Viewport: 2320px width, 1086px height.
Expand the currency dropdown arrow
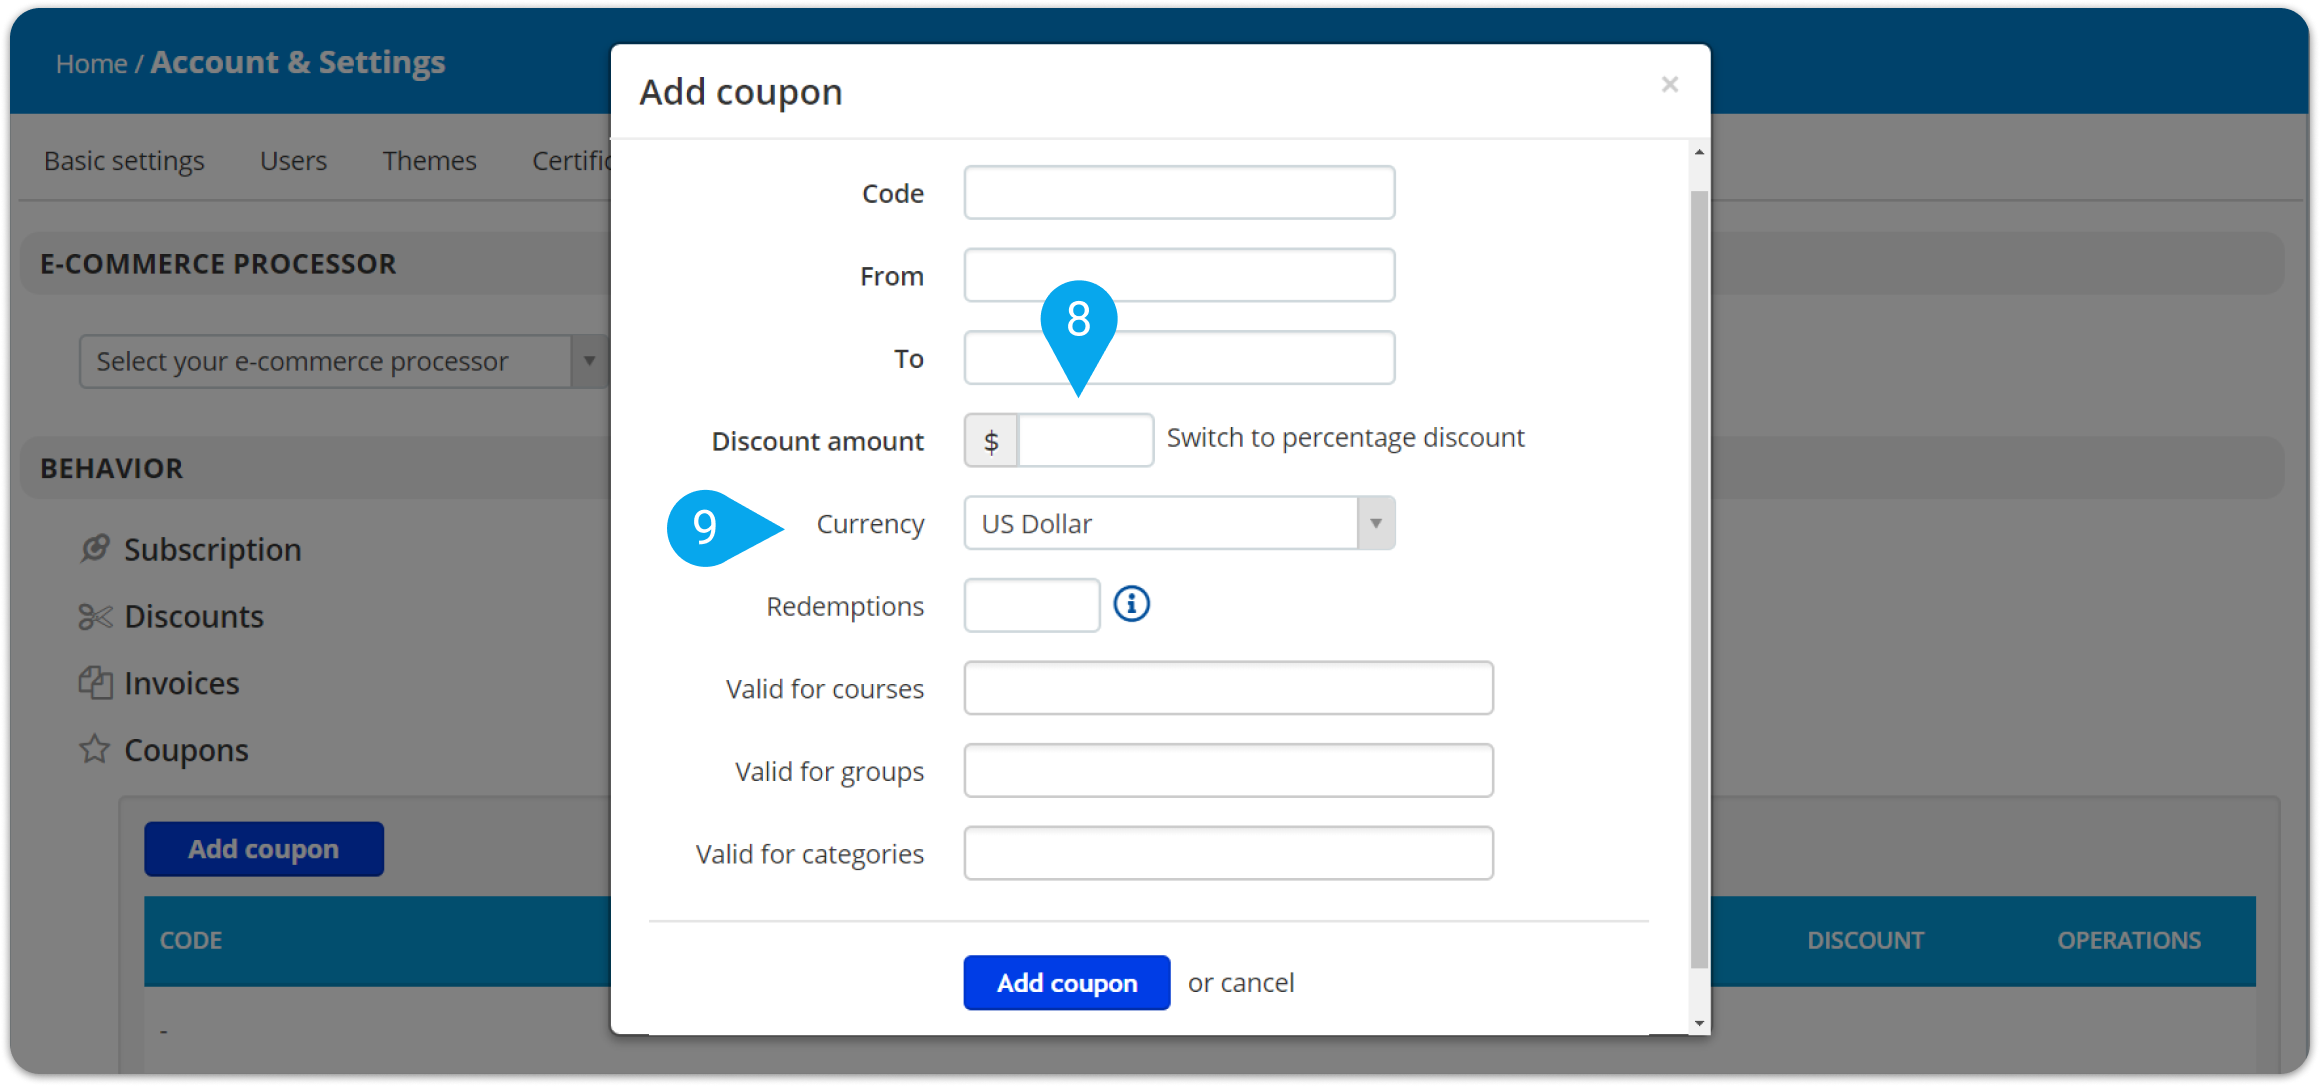(x=1376, y=523)
